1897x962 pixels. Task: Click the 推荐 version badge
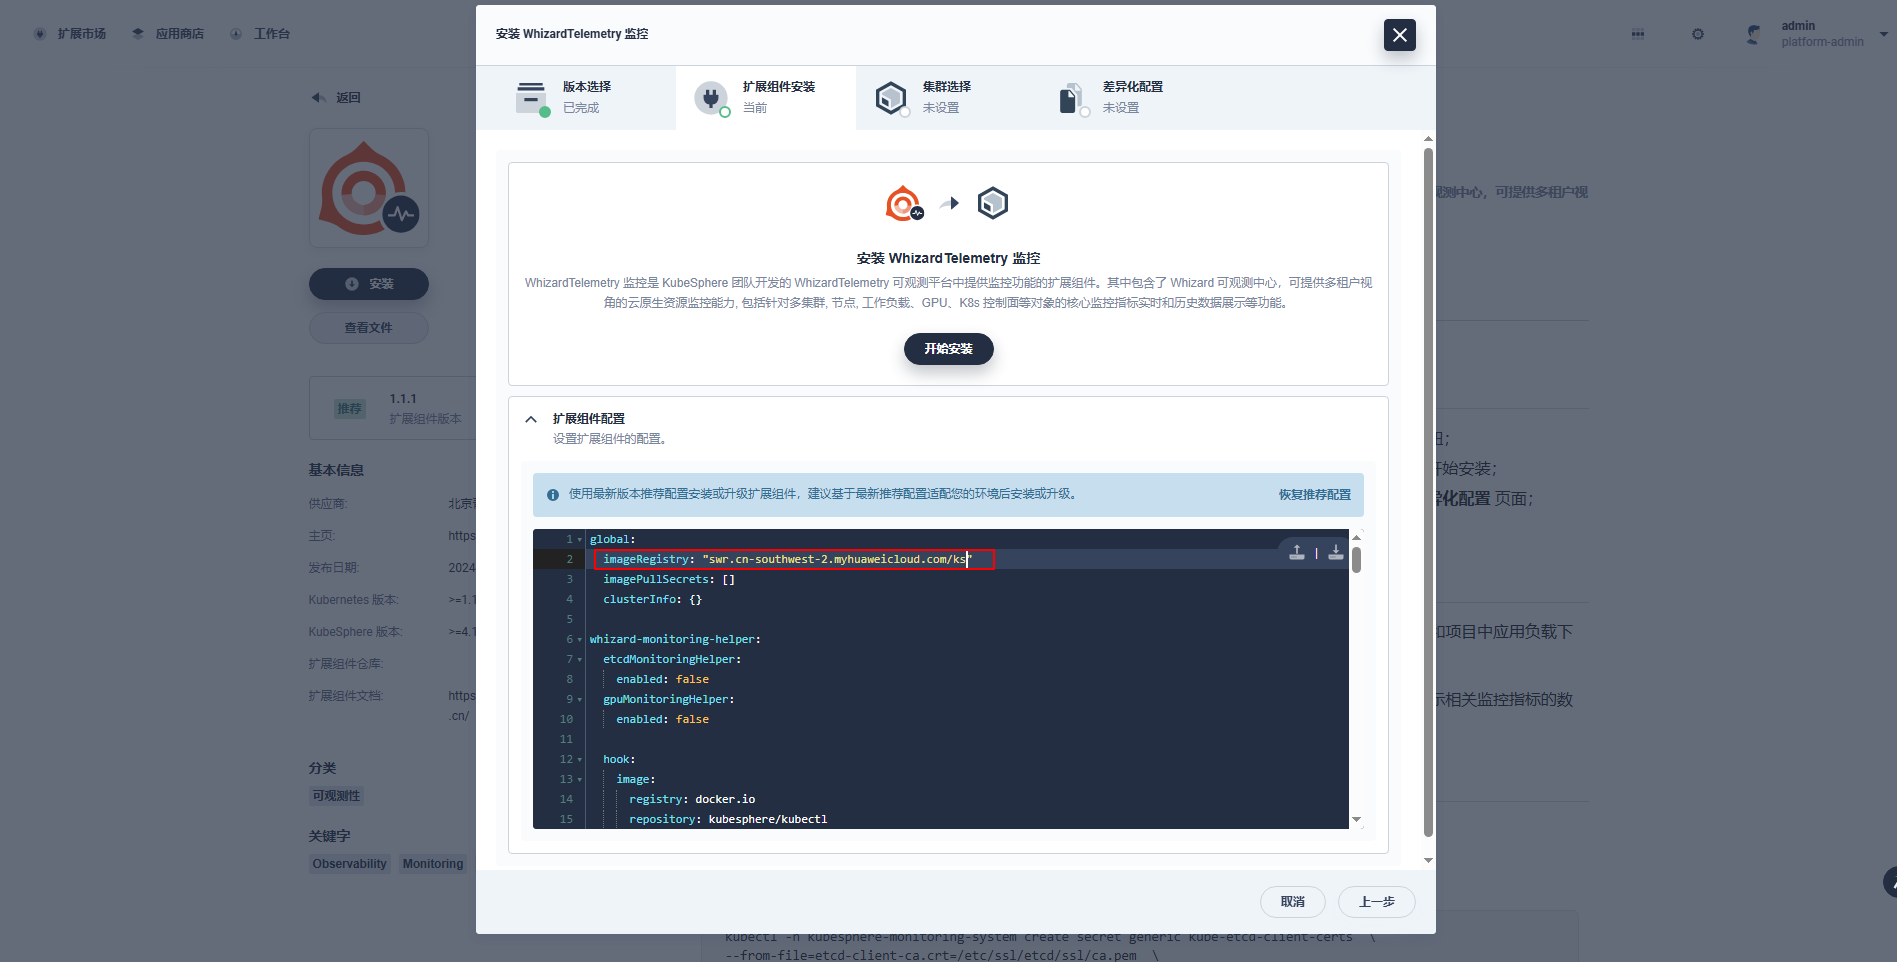click(349, 409)
